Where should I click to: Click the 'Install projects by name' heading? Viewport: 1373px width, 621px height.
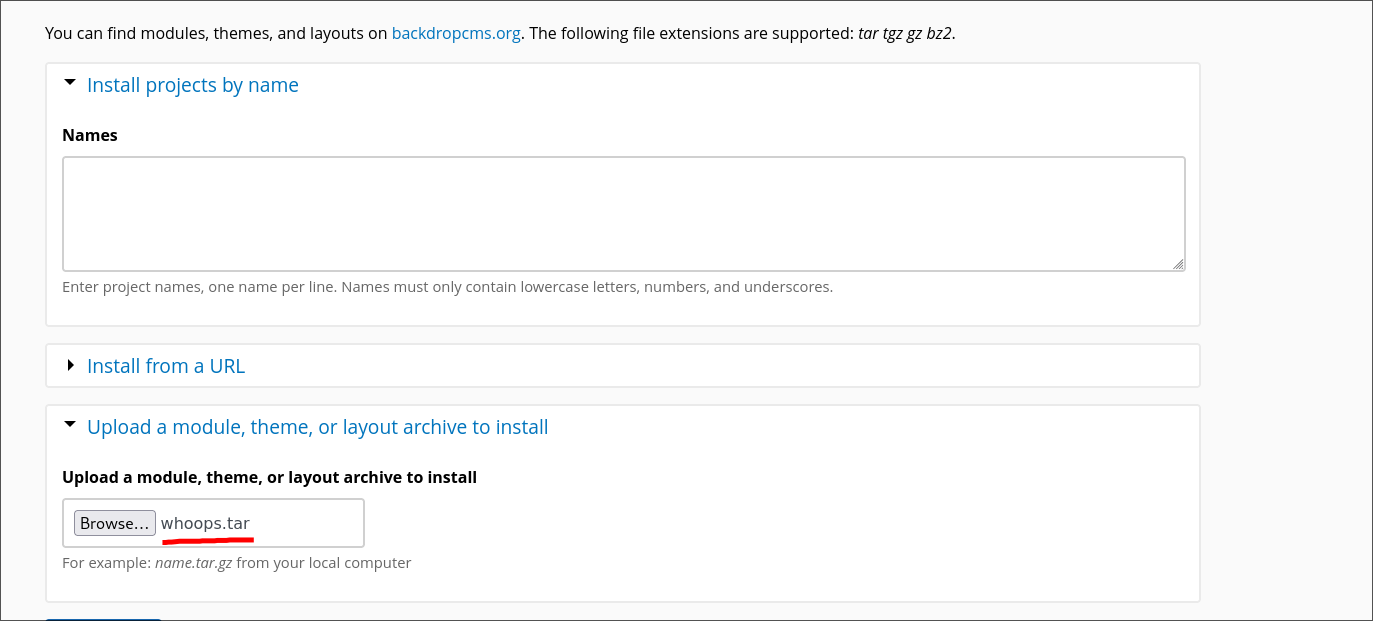click(x=192, y=85)
